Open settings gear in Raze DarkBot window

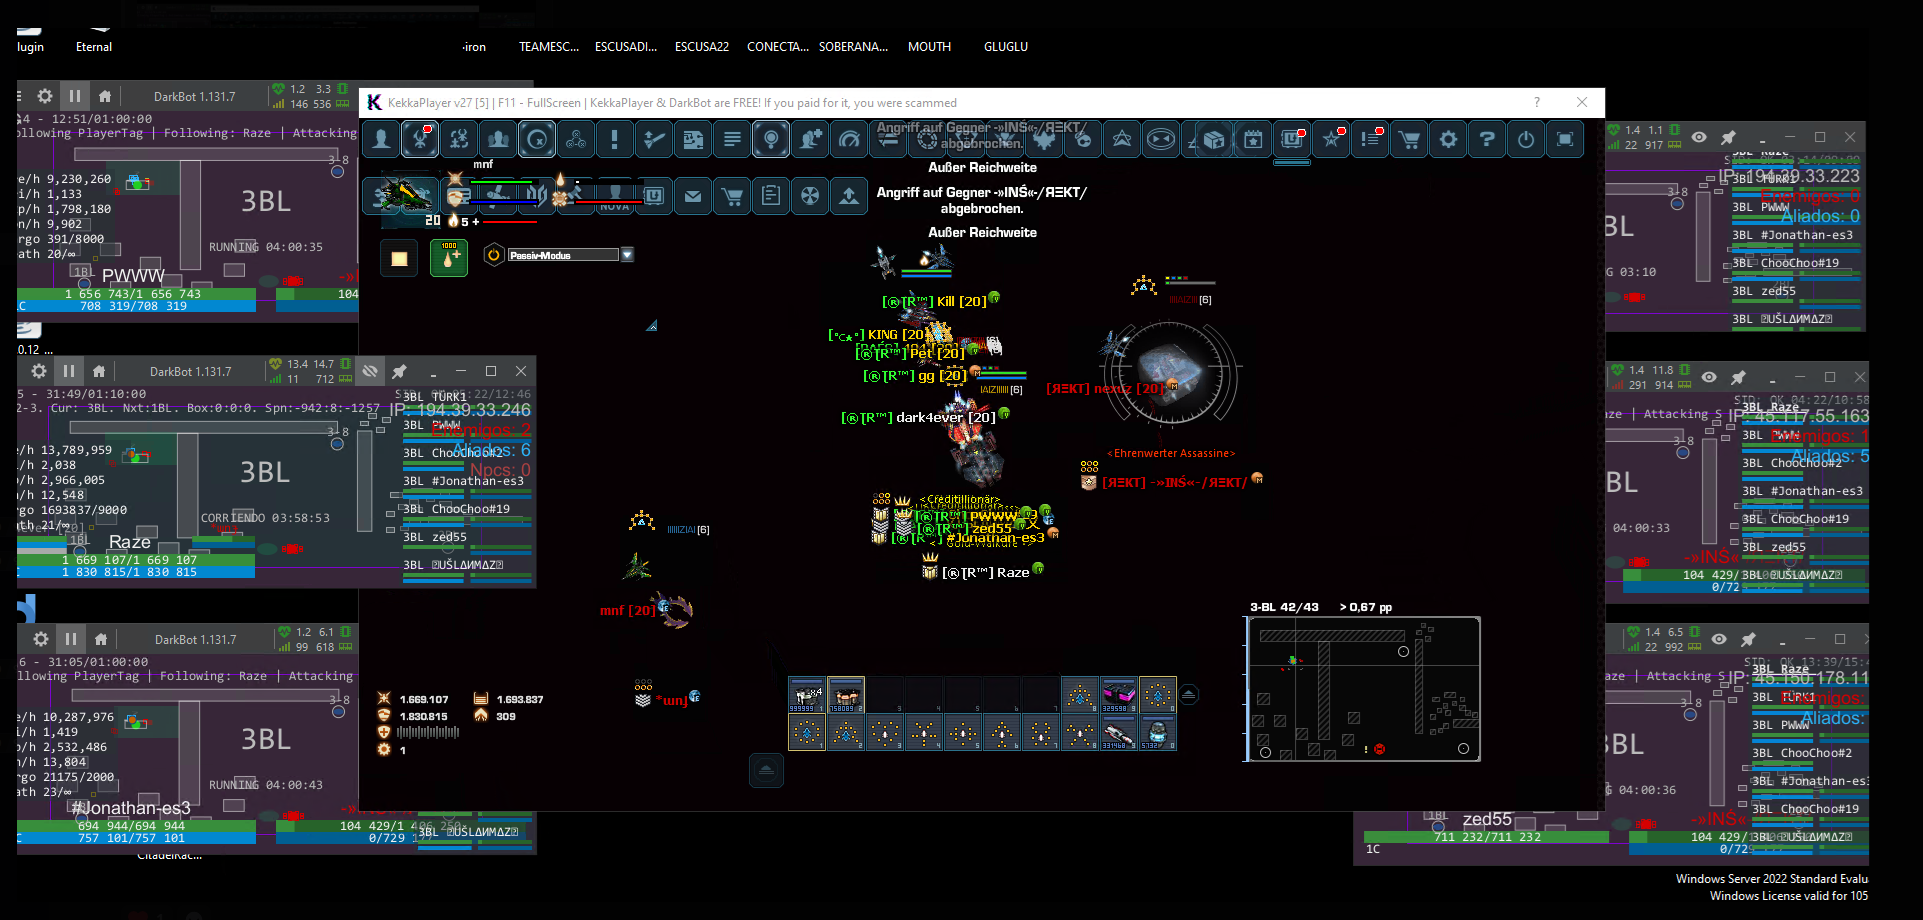[x=39, y=371]
